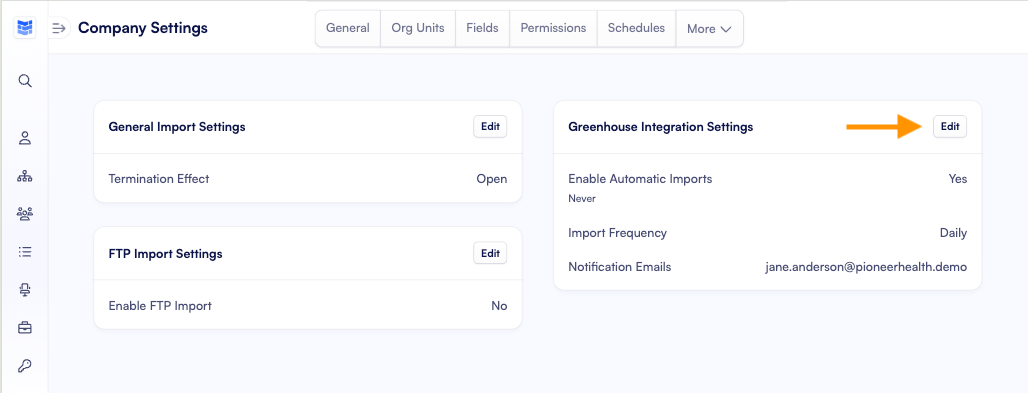Open the list view sidebar icon

coord(25,252)
